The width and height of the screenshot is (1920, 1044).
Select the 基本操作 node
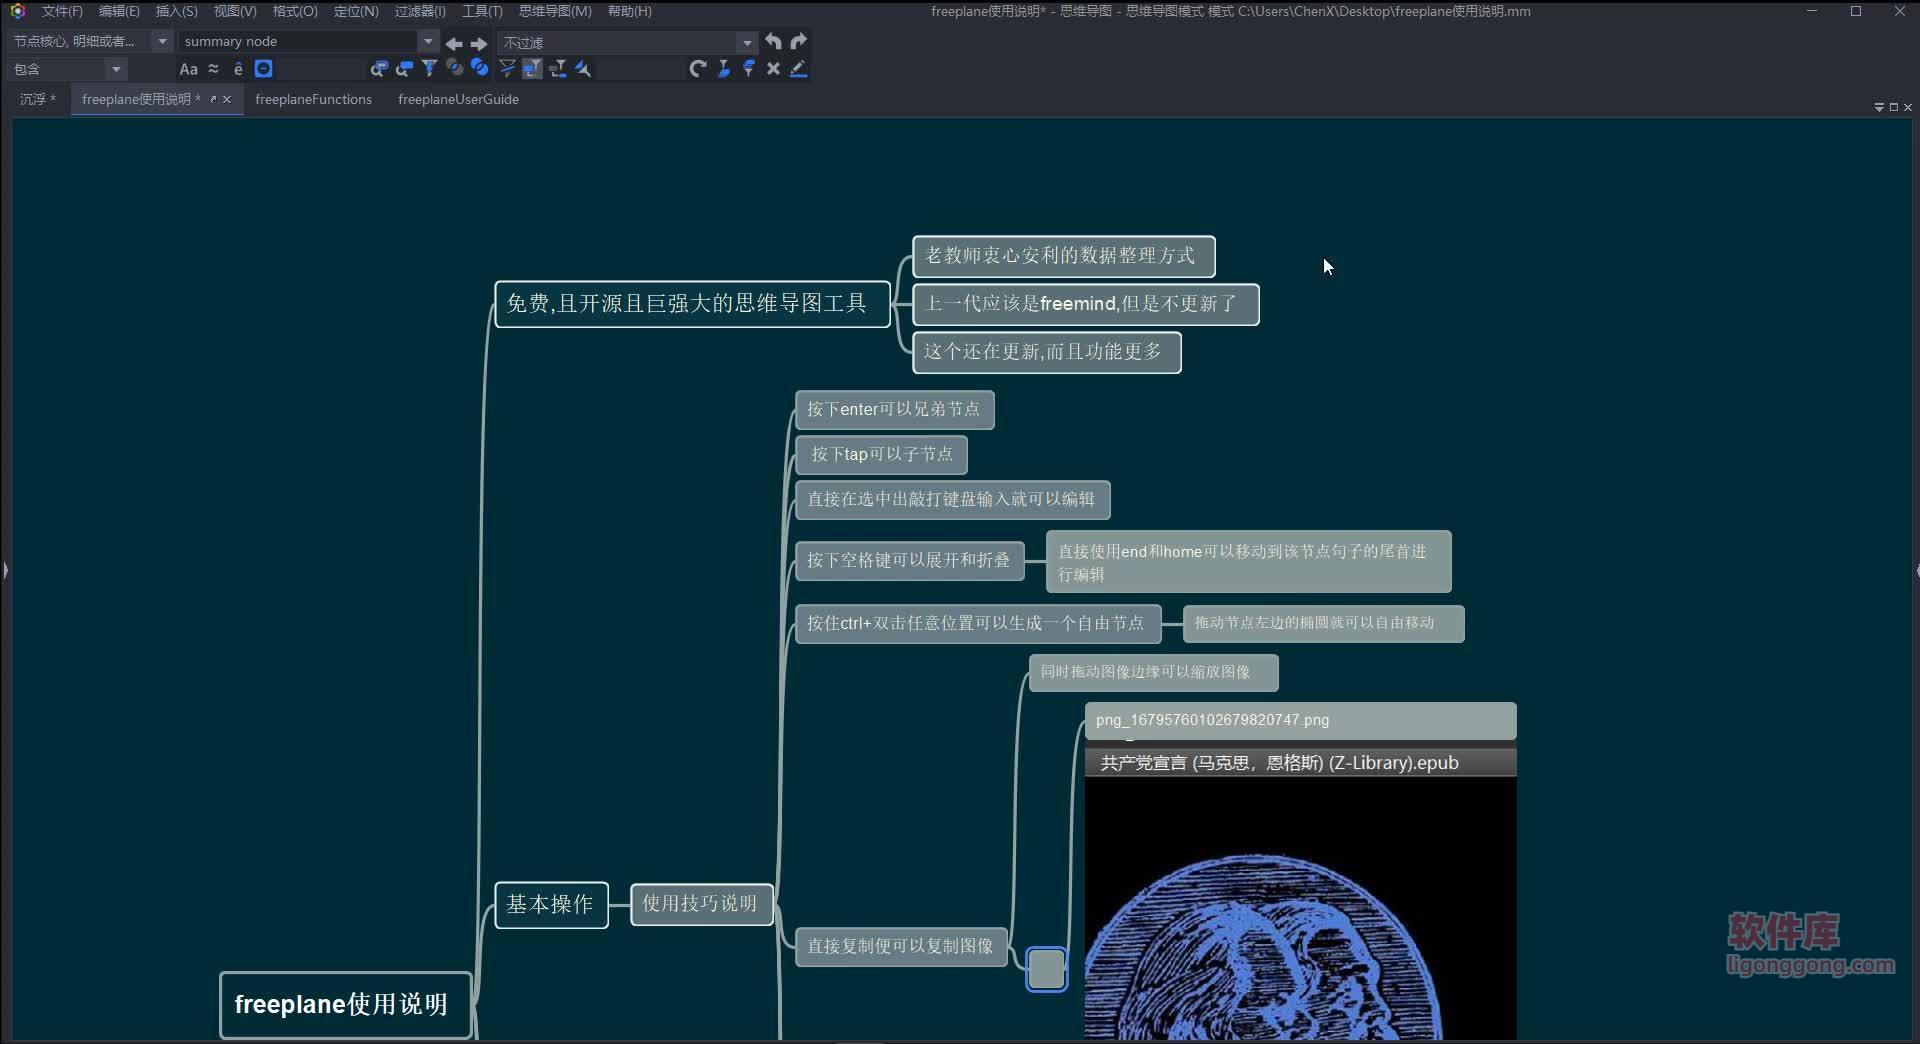pyautogui.click(x=551, y=904)
